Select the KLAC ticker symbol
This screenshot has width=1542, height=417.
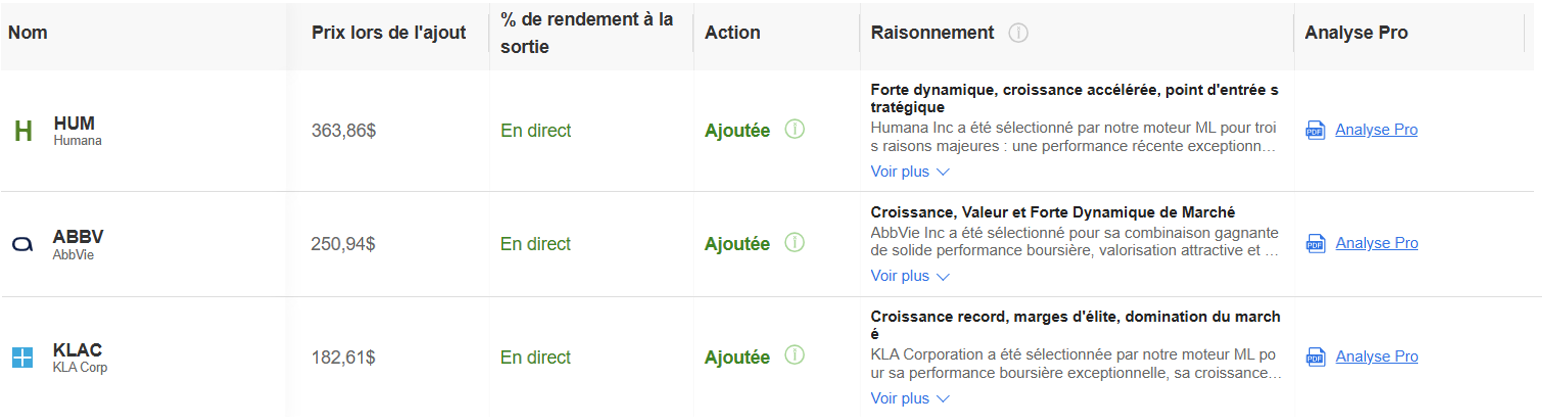tap(78, 350)
